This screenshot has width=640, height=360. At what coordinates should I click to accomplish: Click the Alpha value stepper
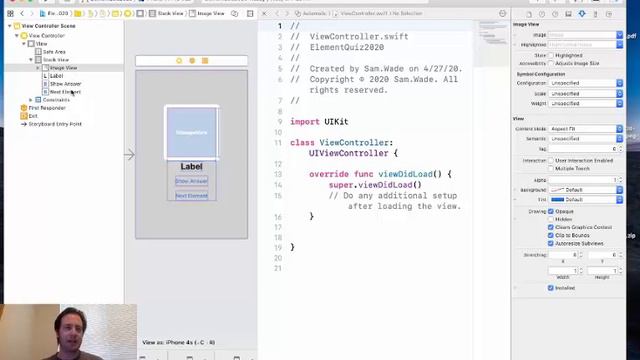click(x=620, y=180)
